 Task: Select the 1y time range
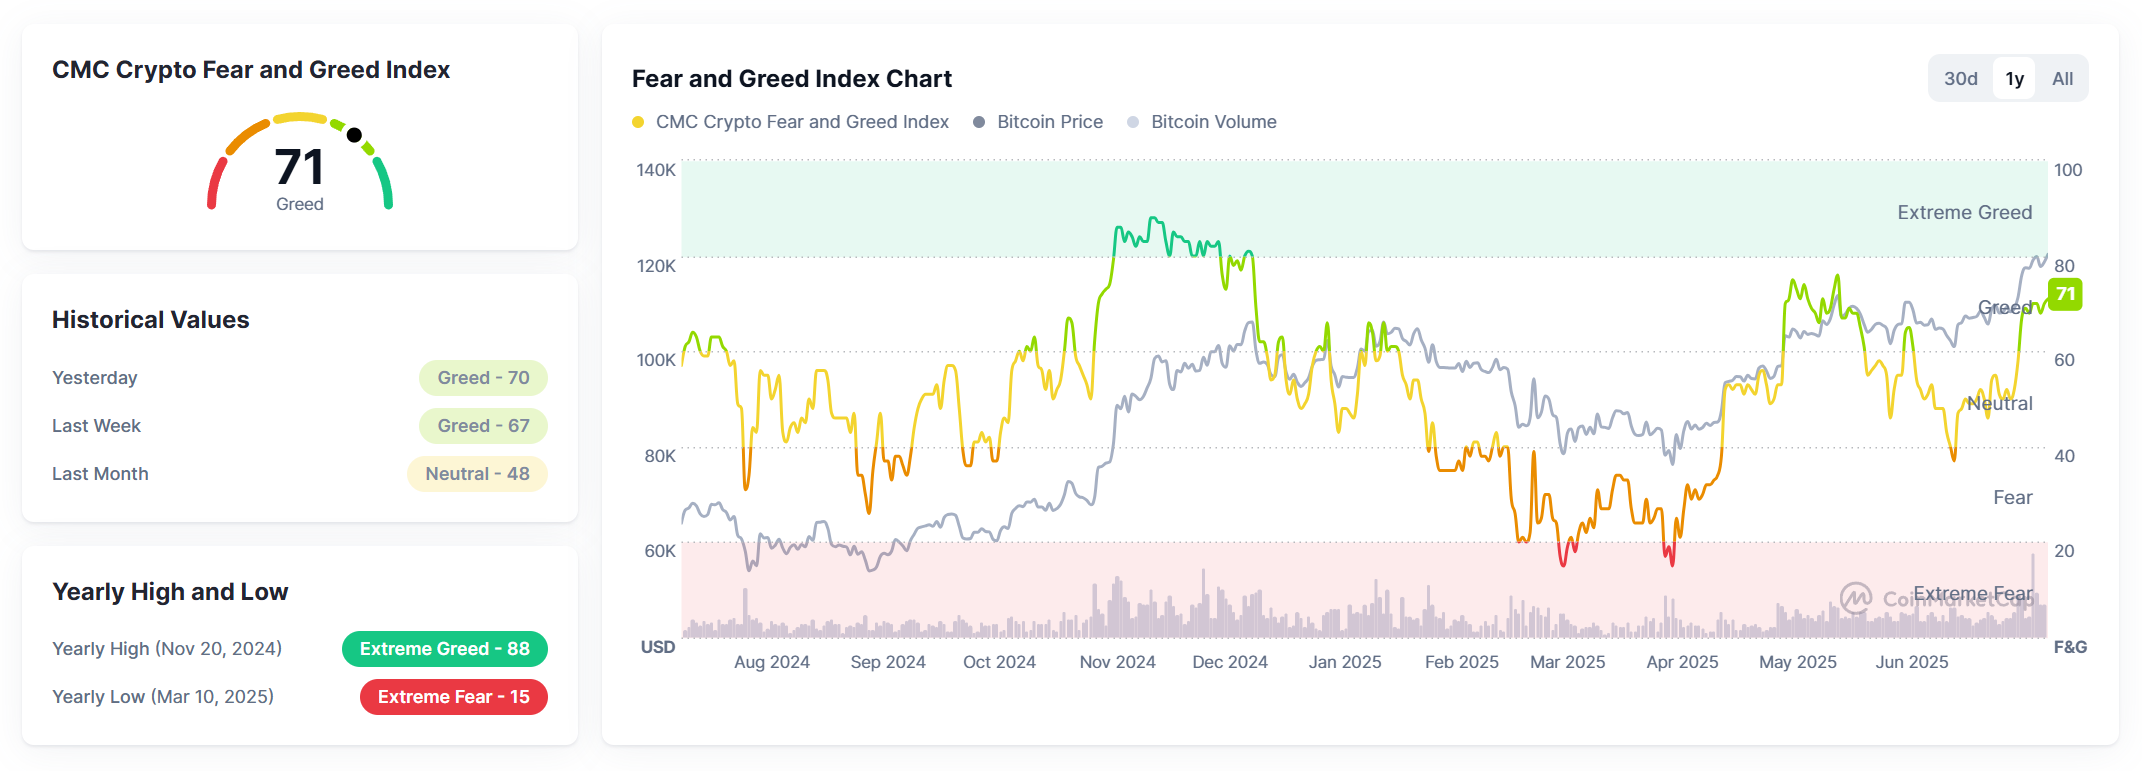tap(2014, 79)
